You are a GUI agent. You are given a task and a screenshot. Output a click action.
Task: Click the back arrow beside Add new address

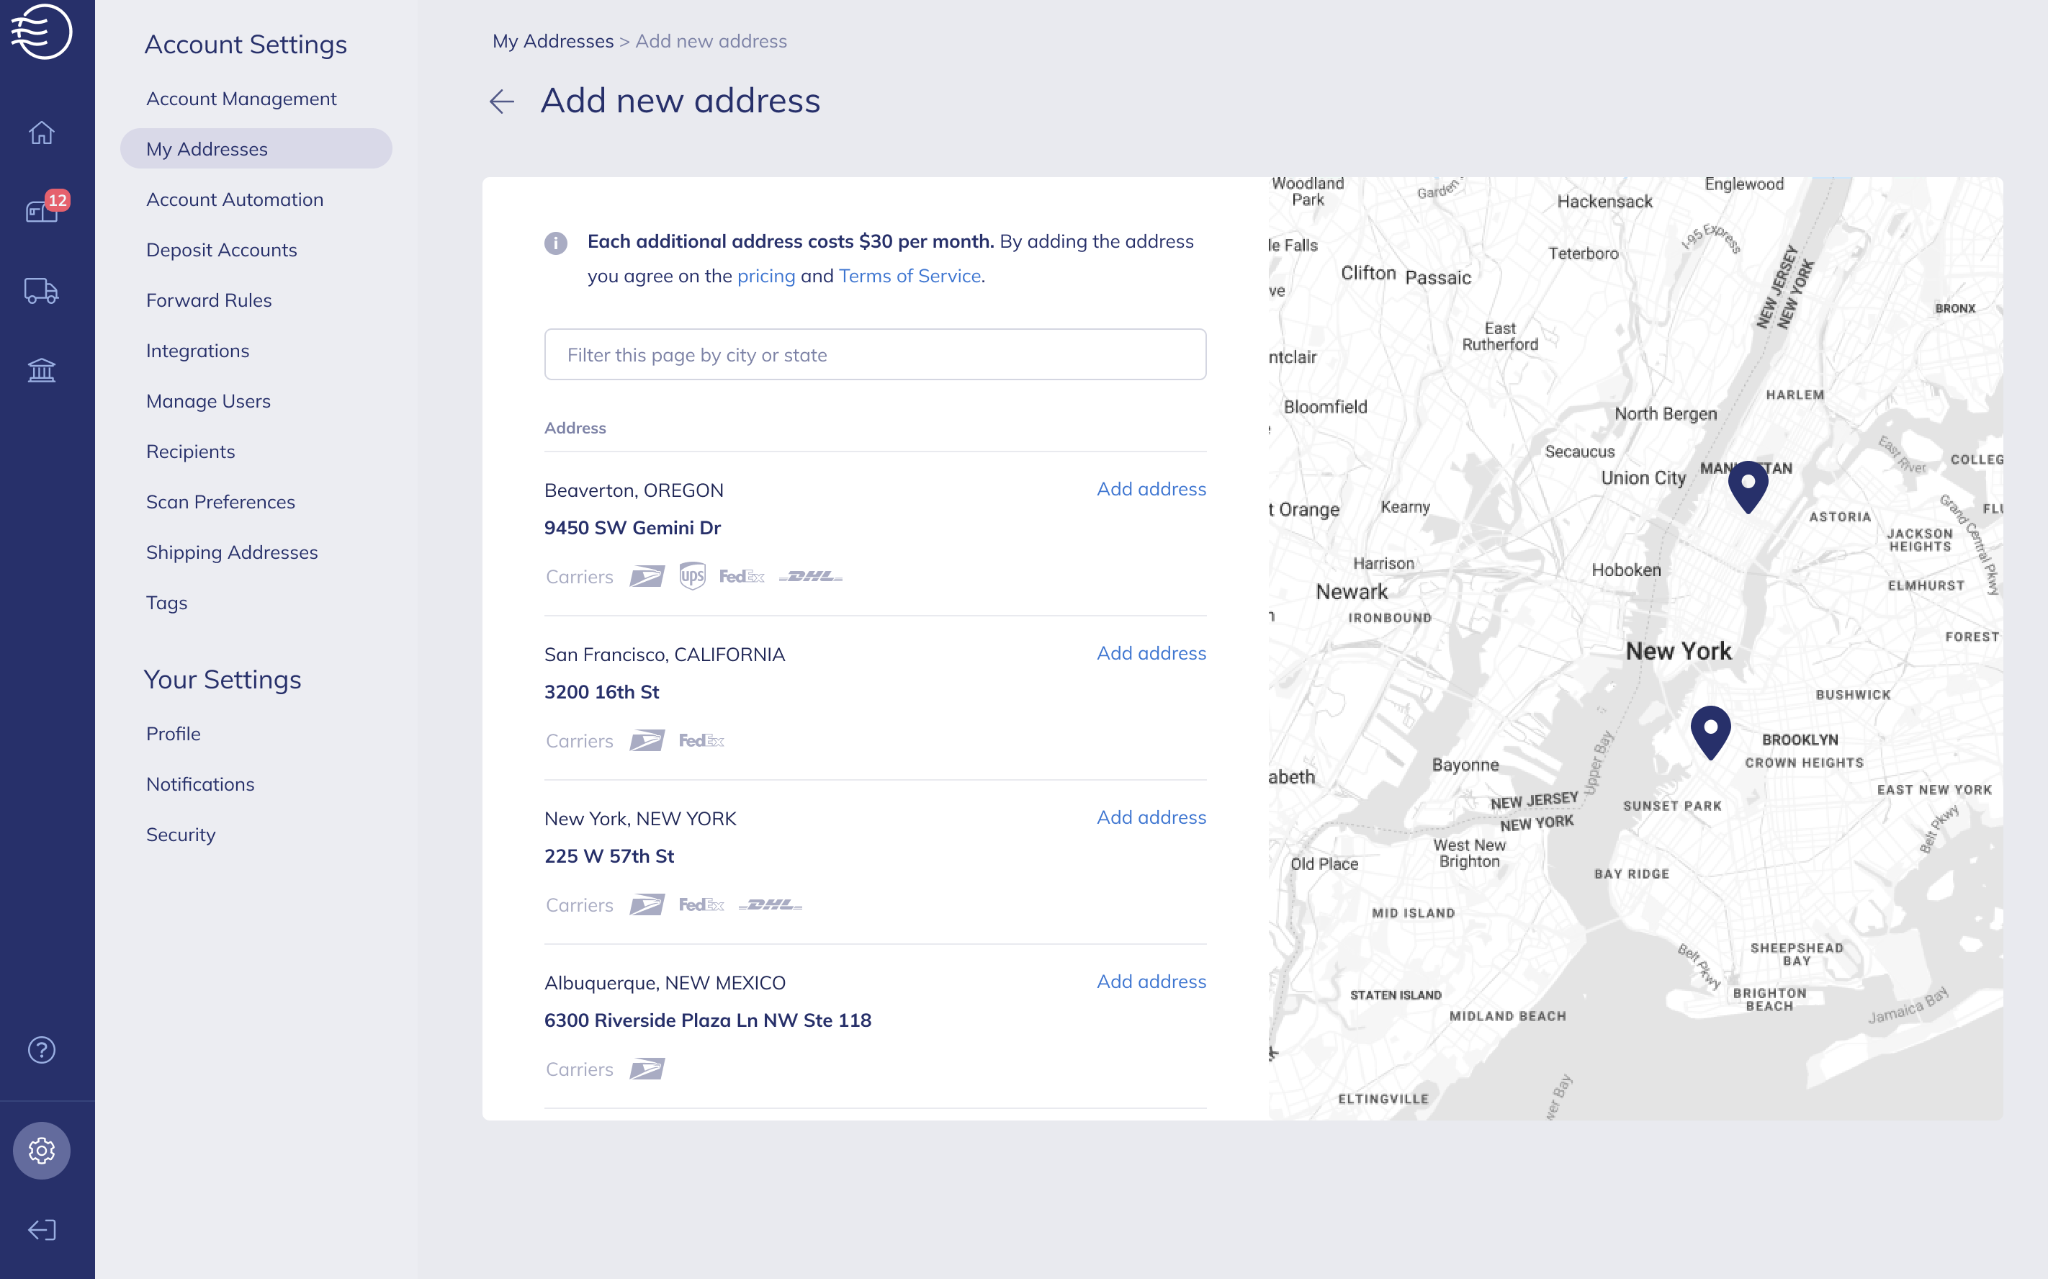(501, 101)
